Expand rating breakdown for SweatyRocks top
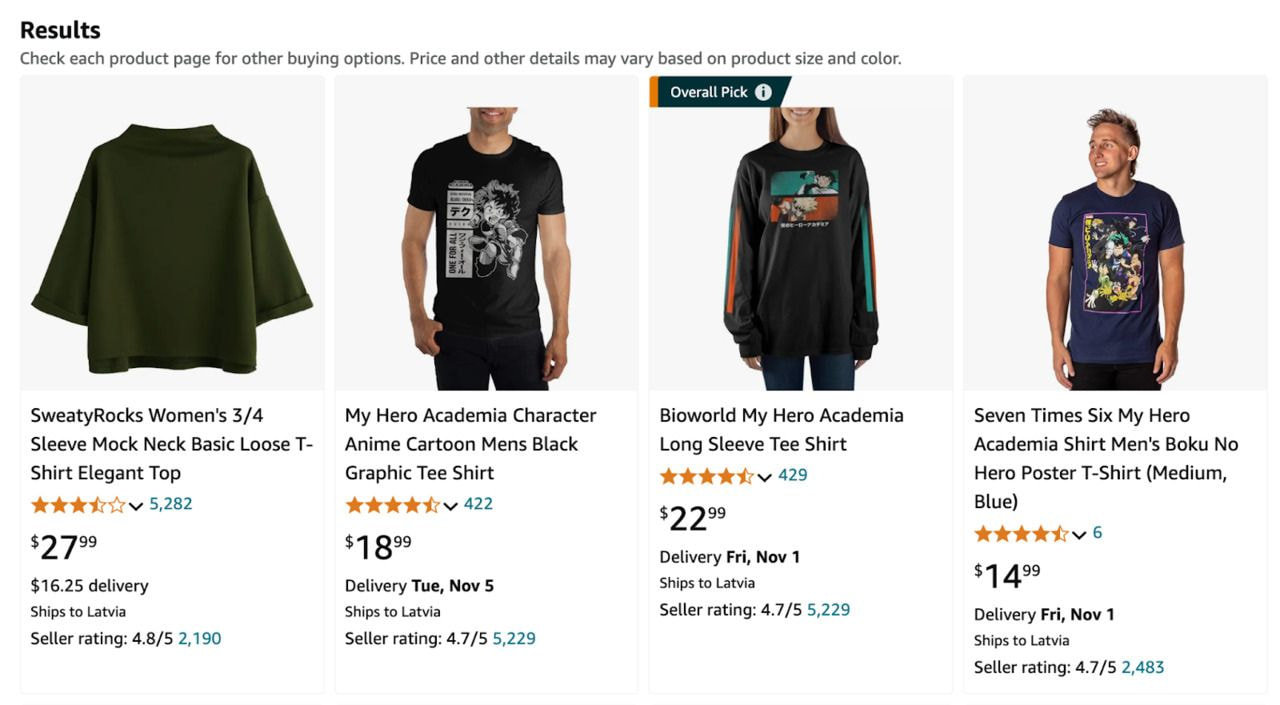The height and width of the screenshot is (705, 1280). click(136, 506)
